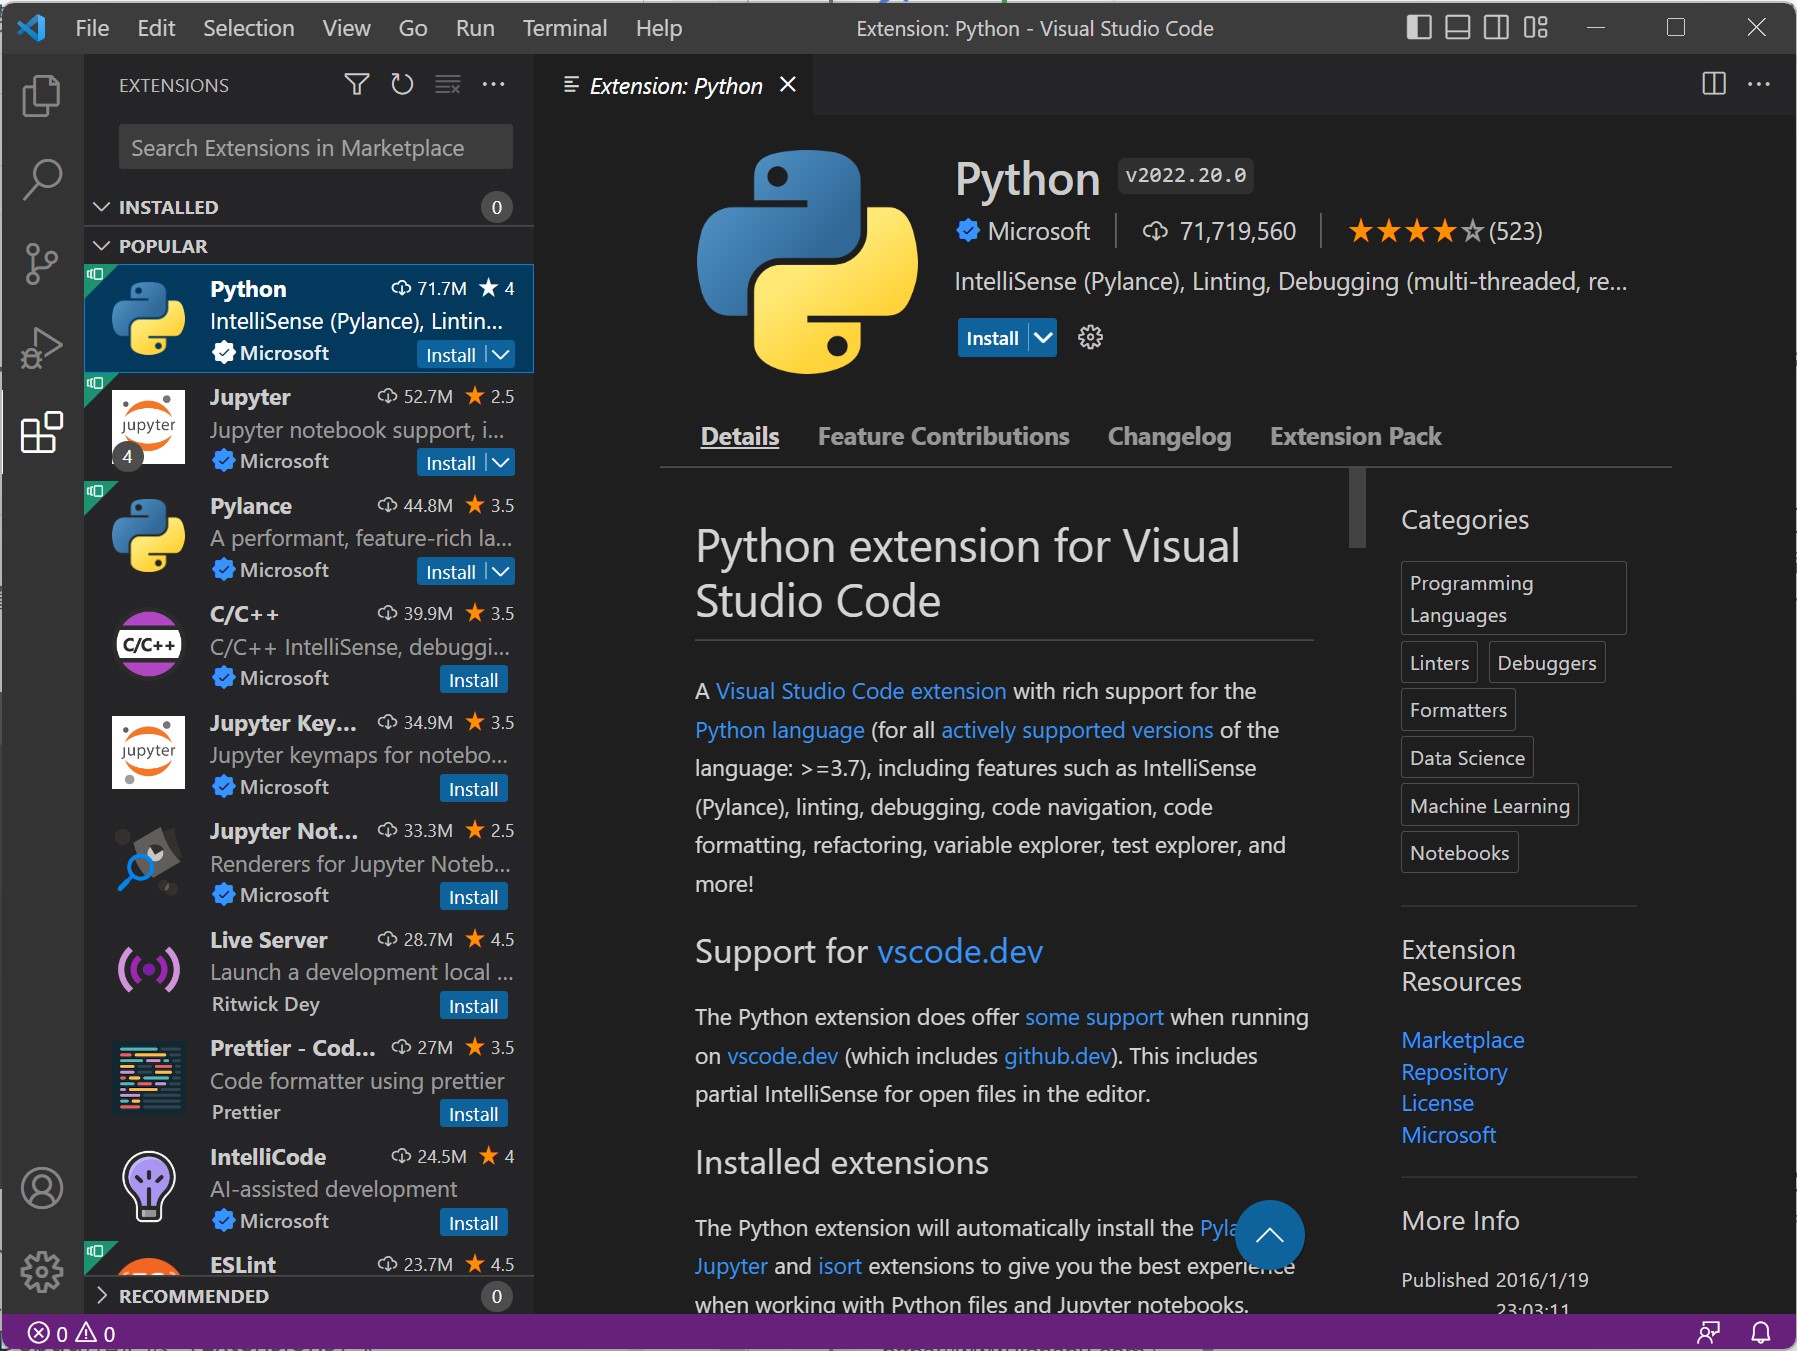Toggle the bottom panel layout icon
The height and width of the screenshot is (1351, 1797).
(1458, 28)
